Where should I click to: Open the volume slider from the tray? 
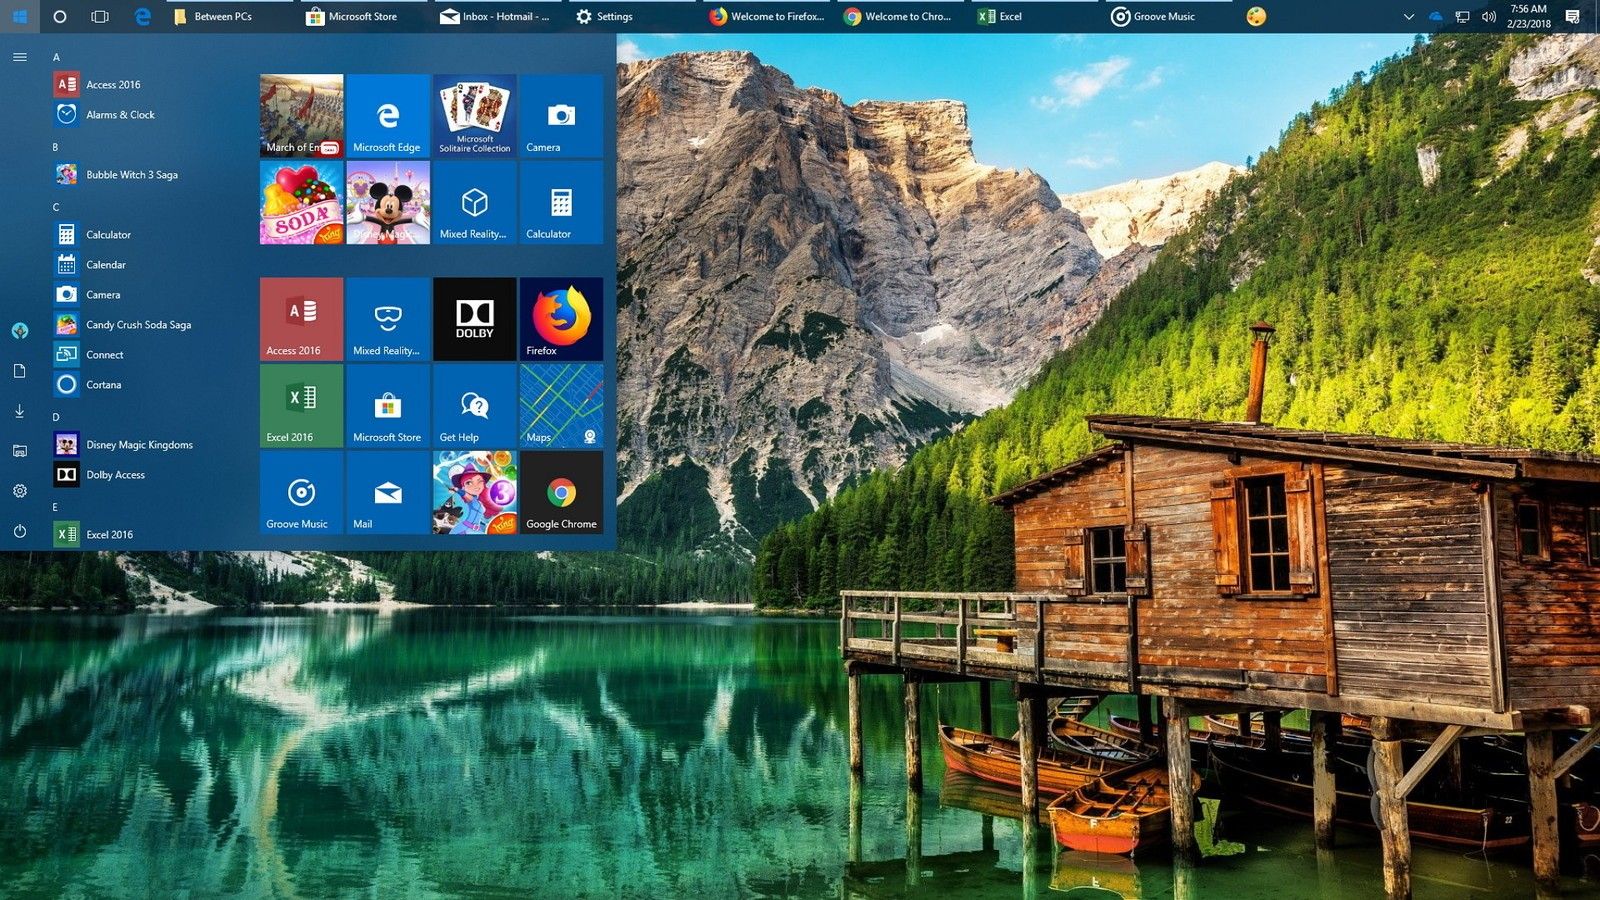[x=1488, y=16]
